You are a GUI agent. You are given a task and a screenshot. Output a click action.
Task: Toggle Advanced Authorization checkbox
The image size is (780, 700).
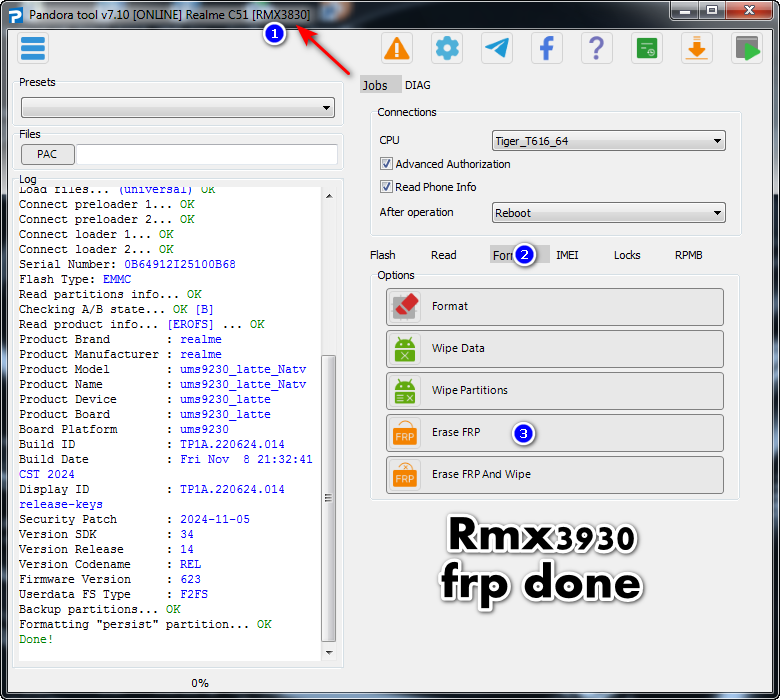point(386,164)
